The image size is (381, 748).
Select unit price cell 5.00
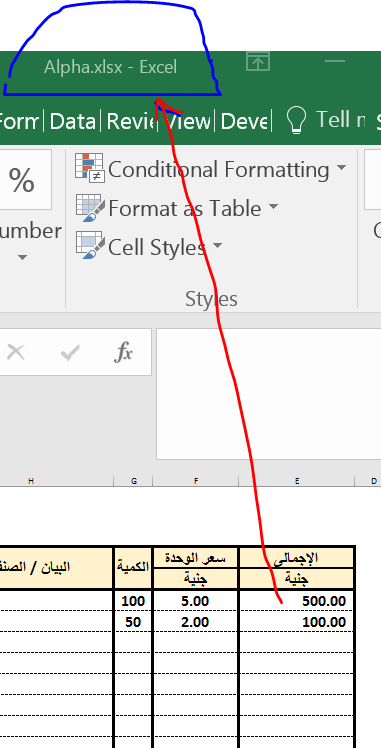196,601
